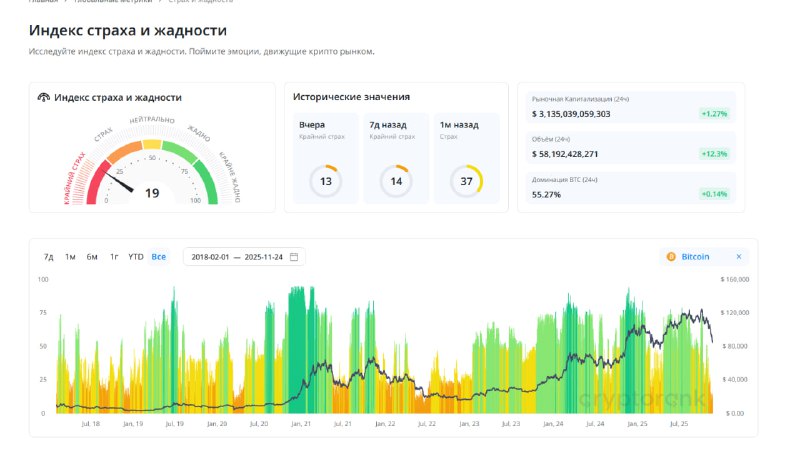Select the YTD range option
800x451 pixels.
click(136, 257)
